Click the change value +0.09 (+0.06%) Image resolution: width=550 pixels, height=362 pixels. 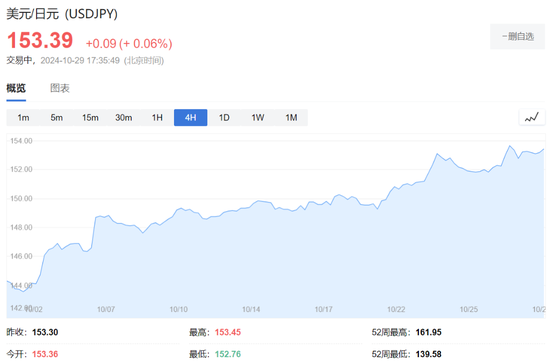(129, 43)
